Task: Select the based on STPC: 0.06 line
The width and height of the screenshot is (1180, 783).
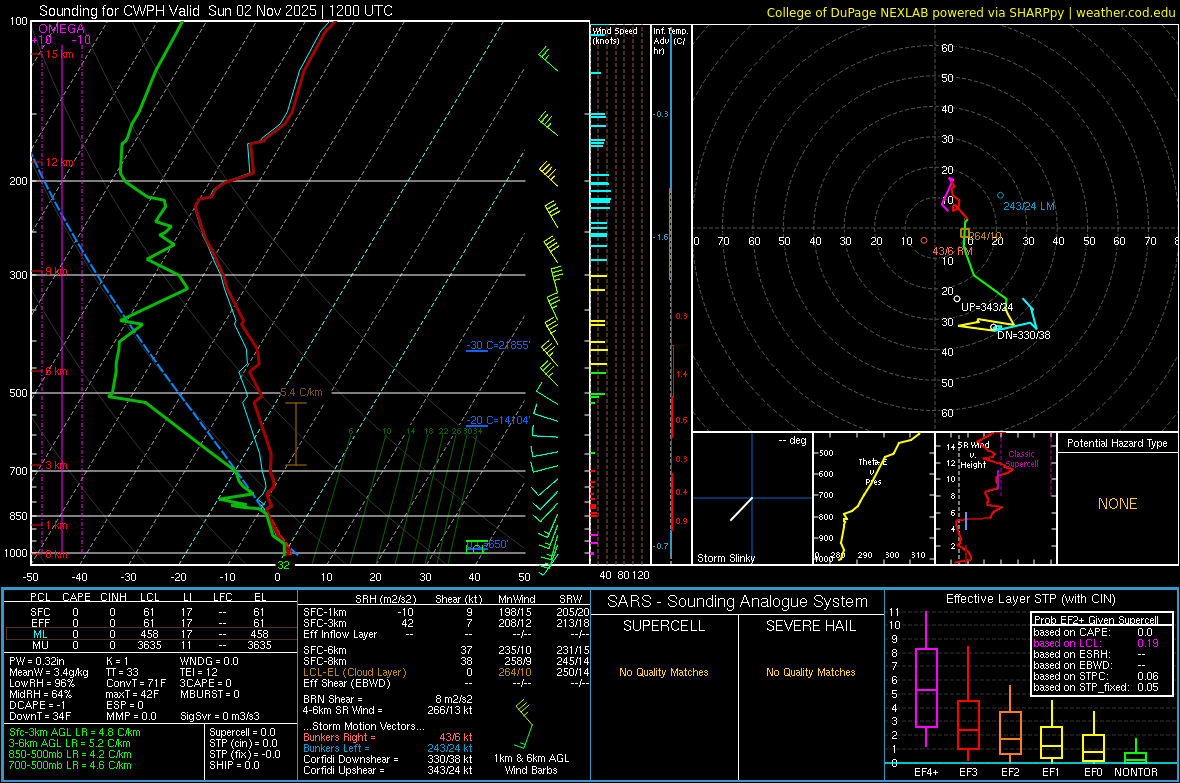Action: 1096,676
